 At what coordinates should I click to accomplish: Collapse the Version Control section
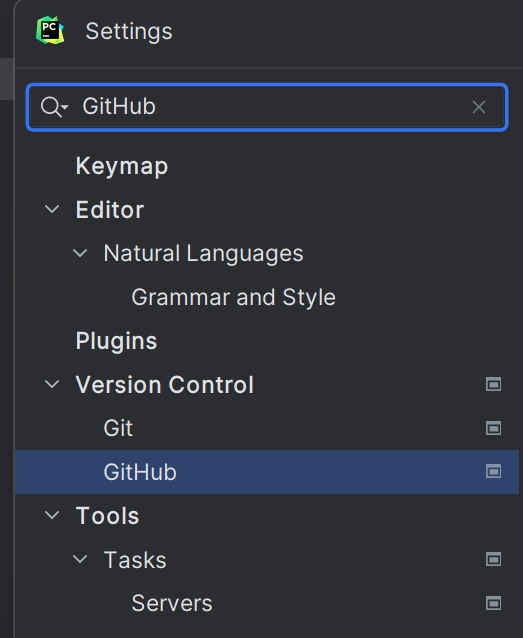[x=52, y=384]
